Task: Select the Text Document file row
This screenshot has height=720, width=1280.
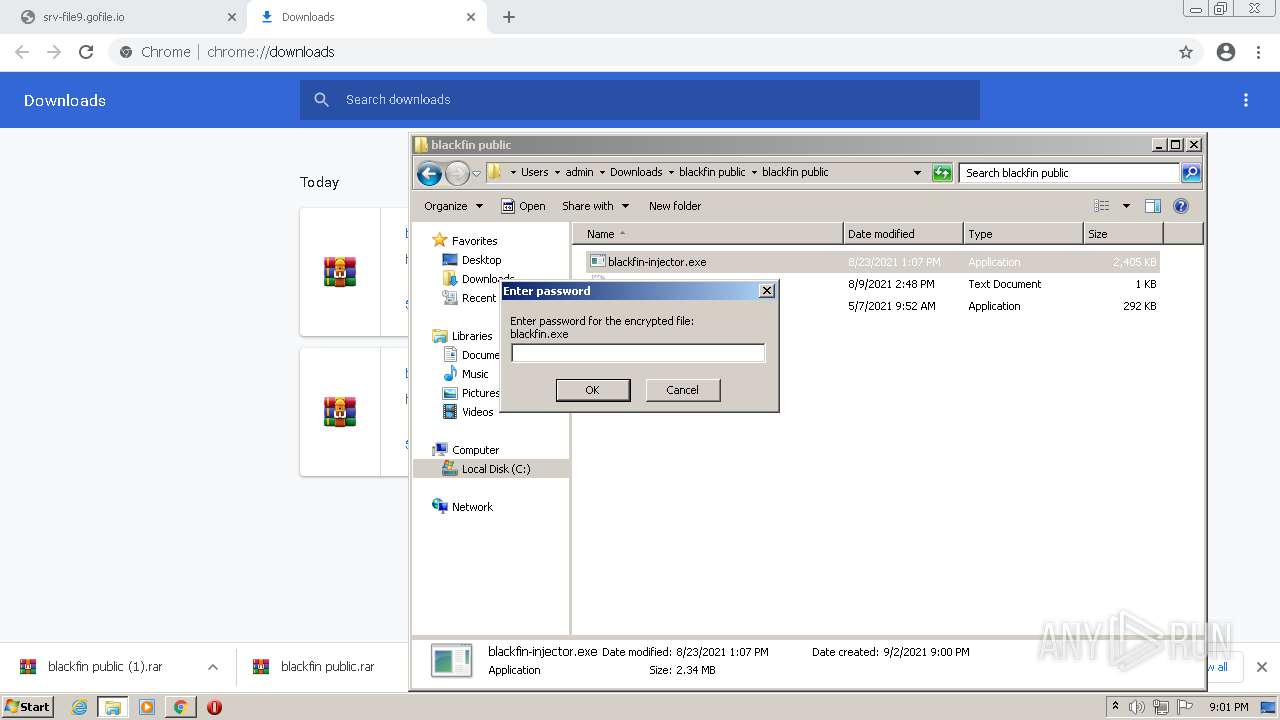Action: click(x=872, y=284)
